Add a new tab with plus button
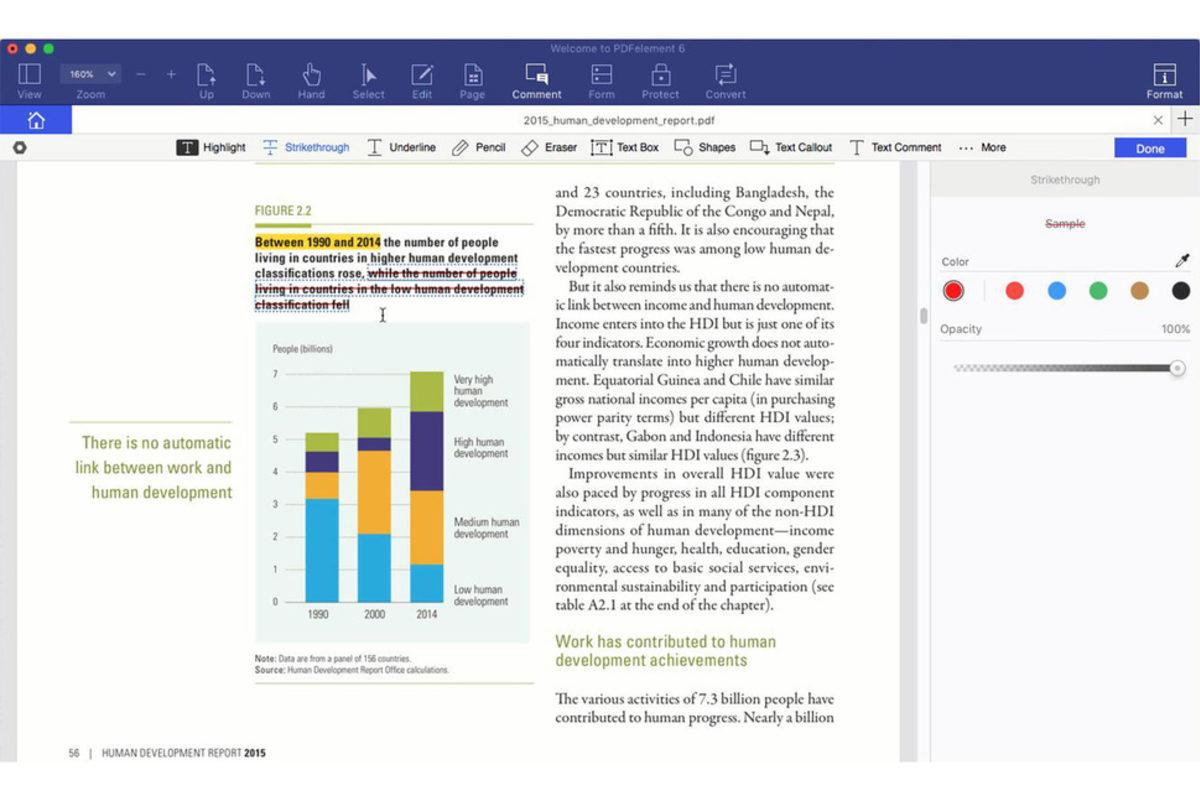The width and height of the screenshot is (1200, 801). coord(1184,120)
